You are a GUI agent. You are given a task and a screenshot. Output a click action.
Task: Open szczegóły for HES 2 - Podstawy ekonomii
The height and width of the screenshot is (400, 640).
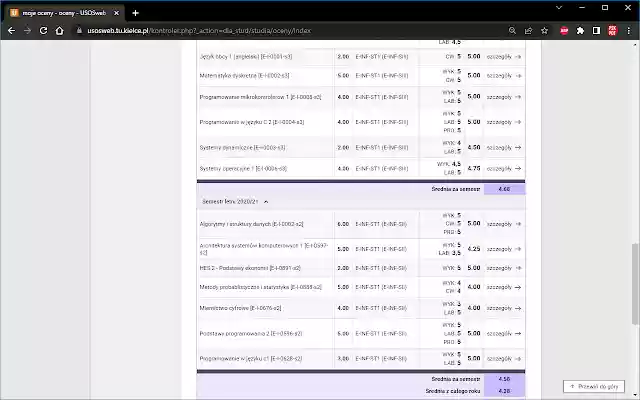click(504, 268)
